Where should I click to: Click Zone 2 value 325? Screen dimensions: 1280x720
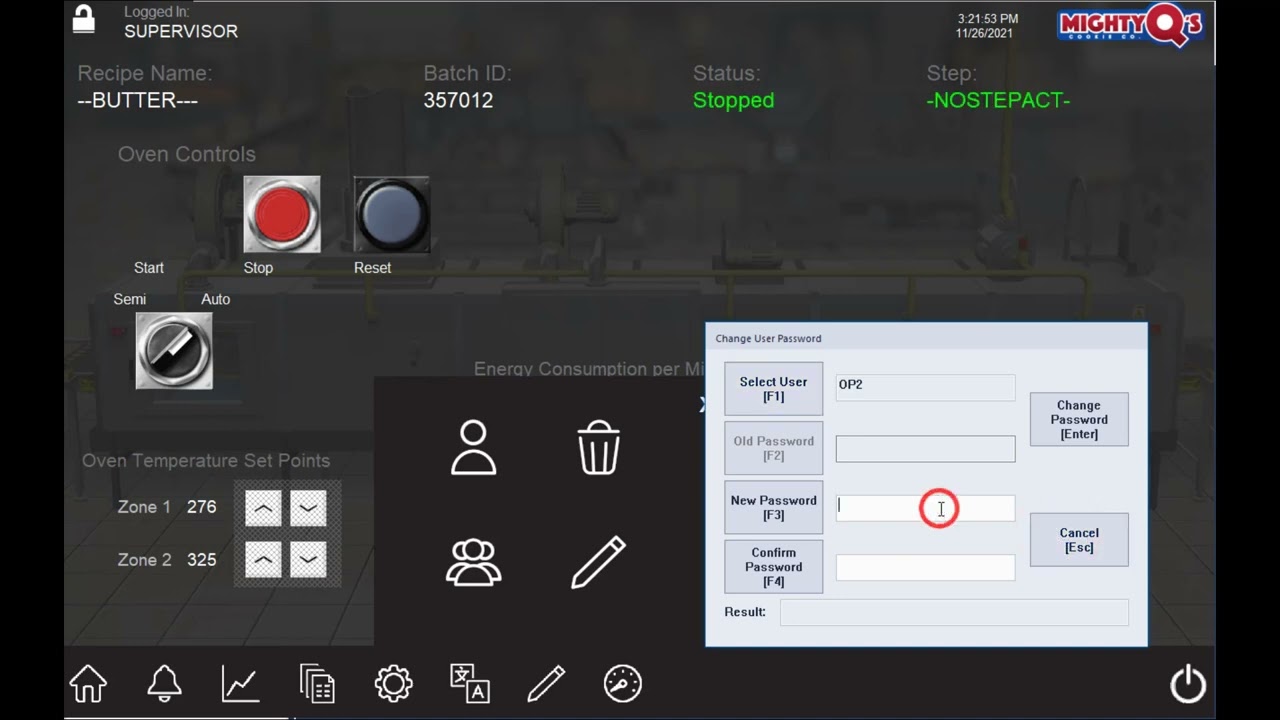tap(201, 560)
